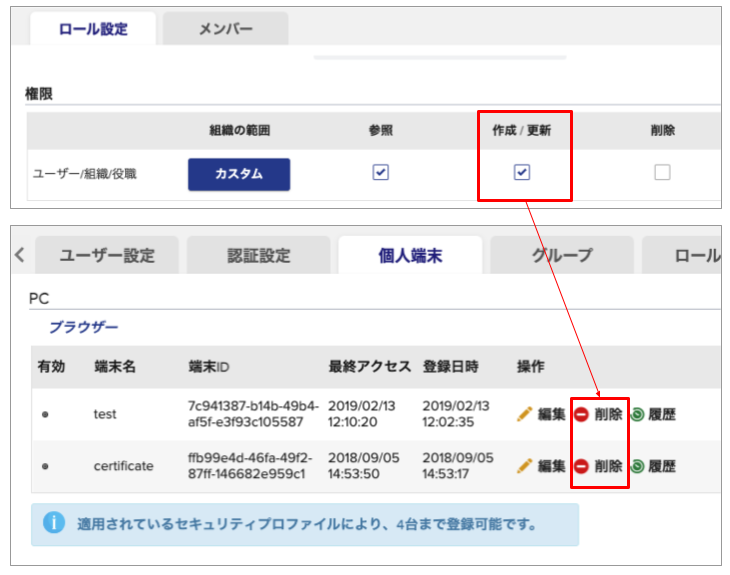Viewport: 730px width, 575px height.
Task: Click 編集 link for certificate device
Action: (x=552, y=466)
